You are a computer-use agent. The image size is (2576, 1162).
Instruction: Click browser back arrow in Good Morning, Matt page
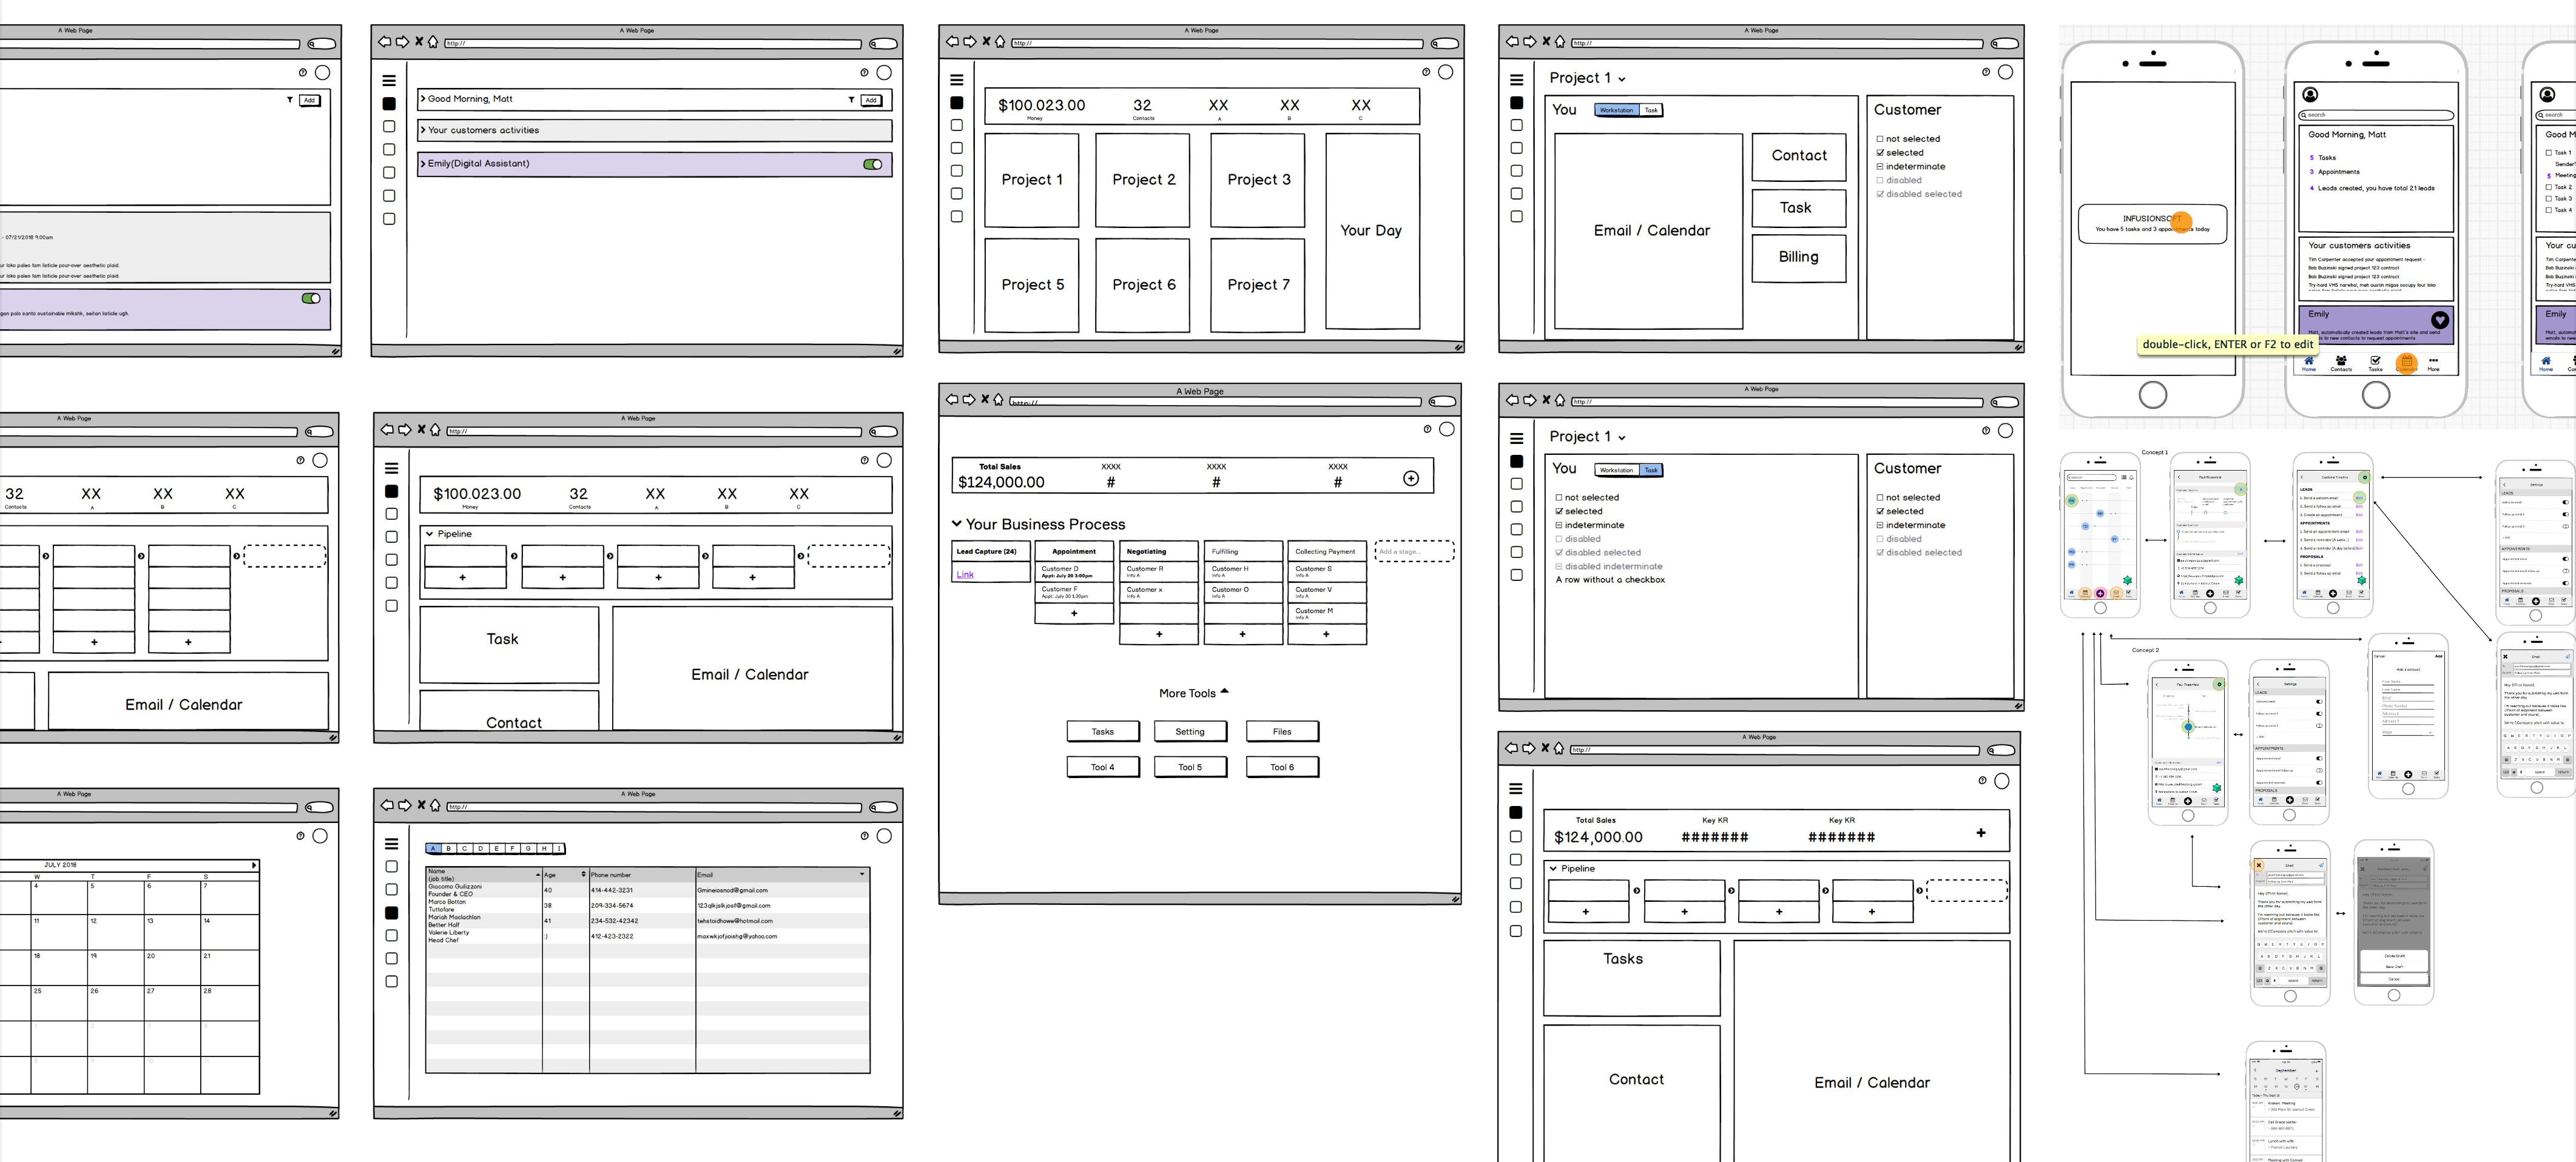[384, 42]
